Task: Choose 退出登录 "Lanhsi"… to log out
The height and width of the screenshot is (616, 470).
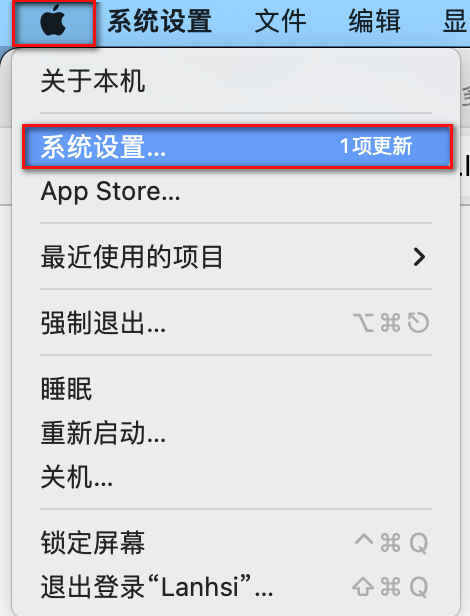Action: [236, 587]
